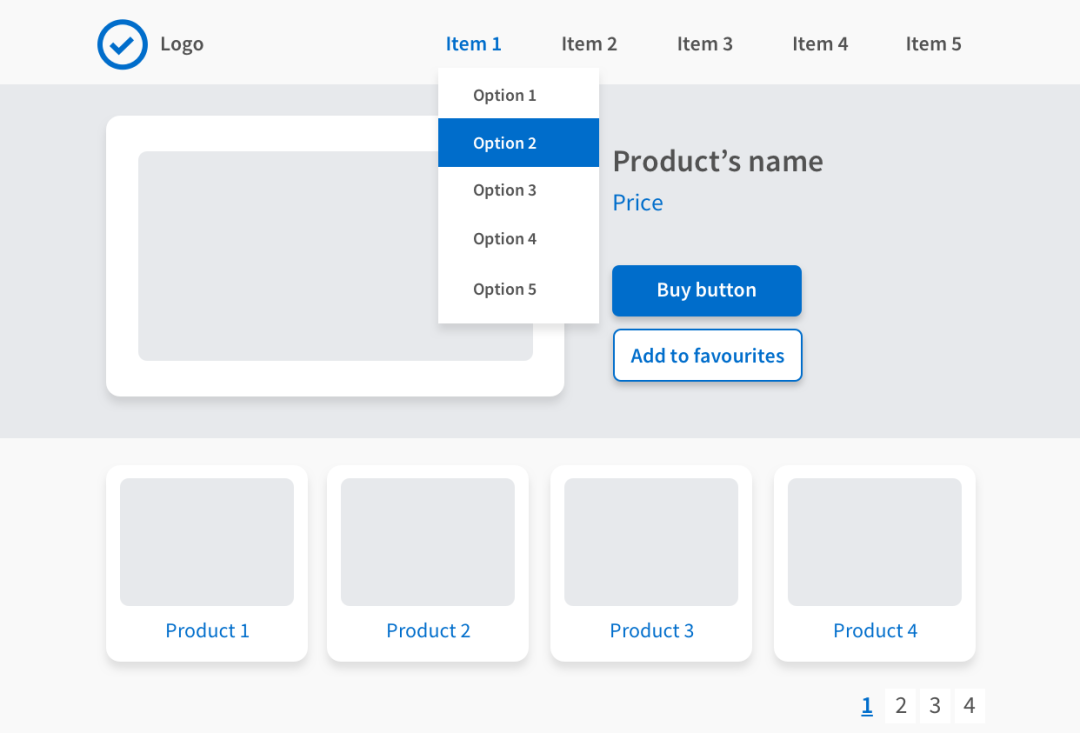Click the Price link

coord(638,203)
